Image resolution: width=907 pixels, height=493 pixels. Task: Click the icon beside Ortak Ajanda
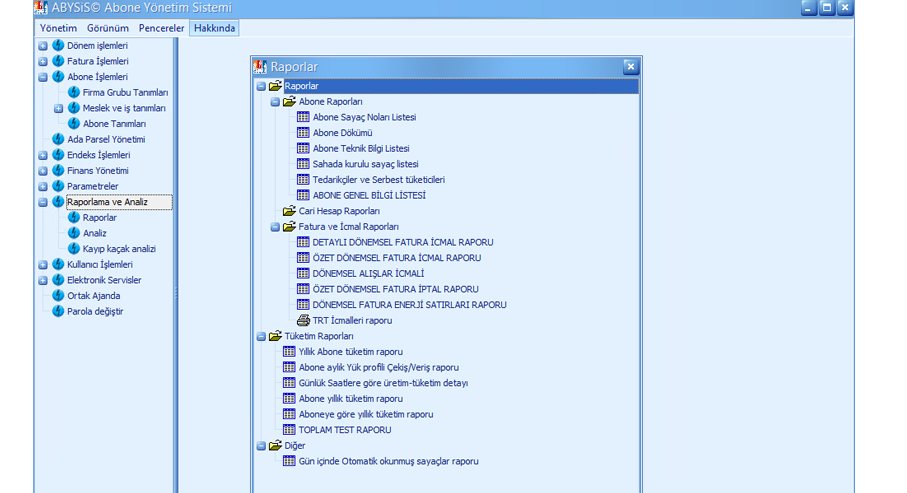point(58,296)
